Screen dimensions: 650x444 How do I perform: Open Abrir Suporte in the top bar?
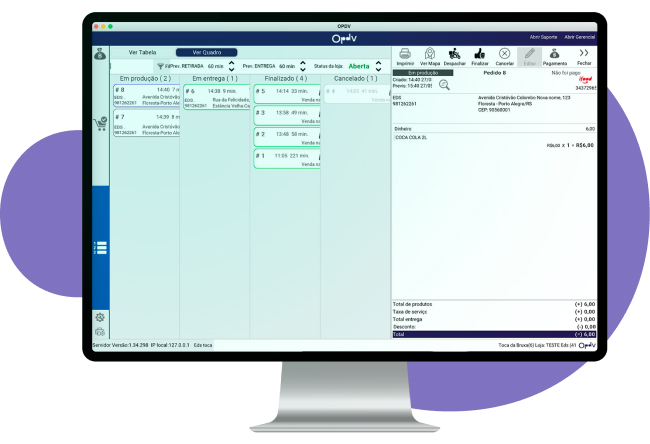[x=543, y=37]
